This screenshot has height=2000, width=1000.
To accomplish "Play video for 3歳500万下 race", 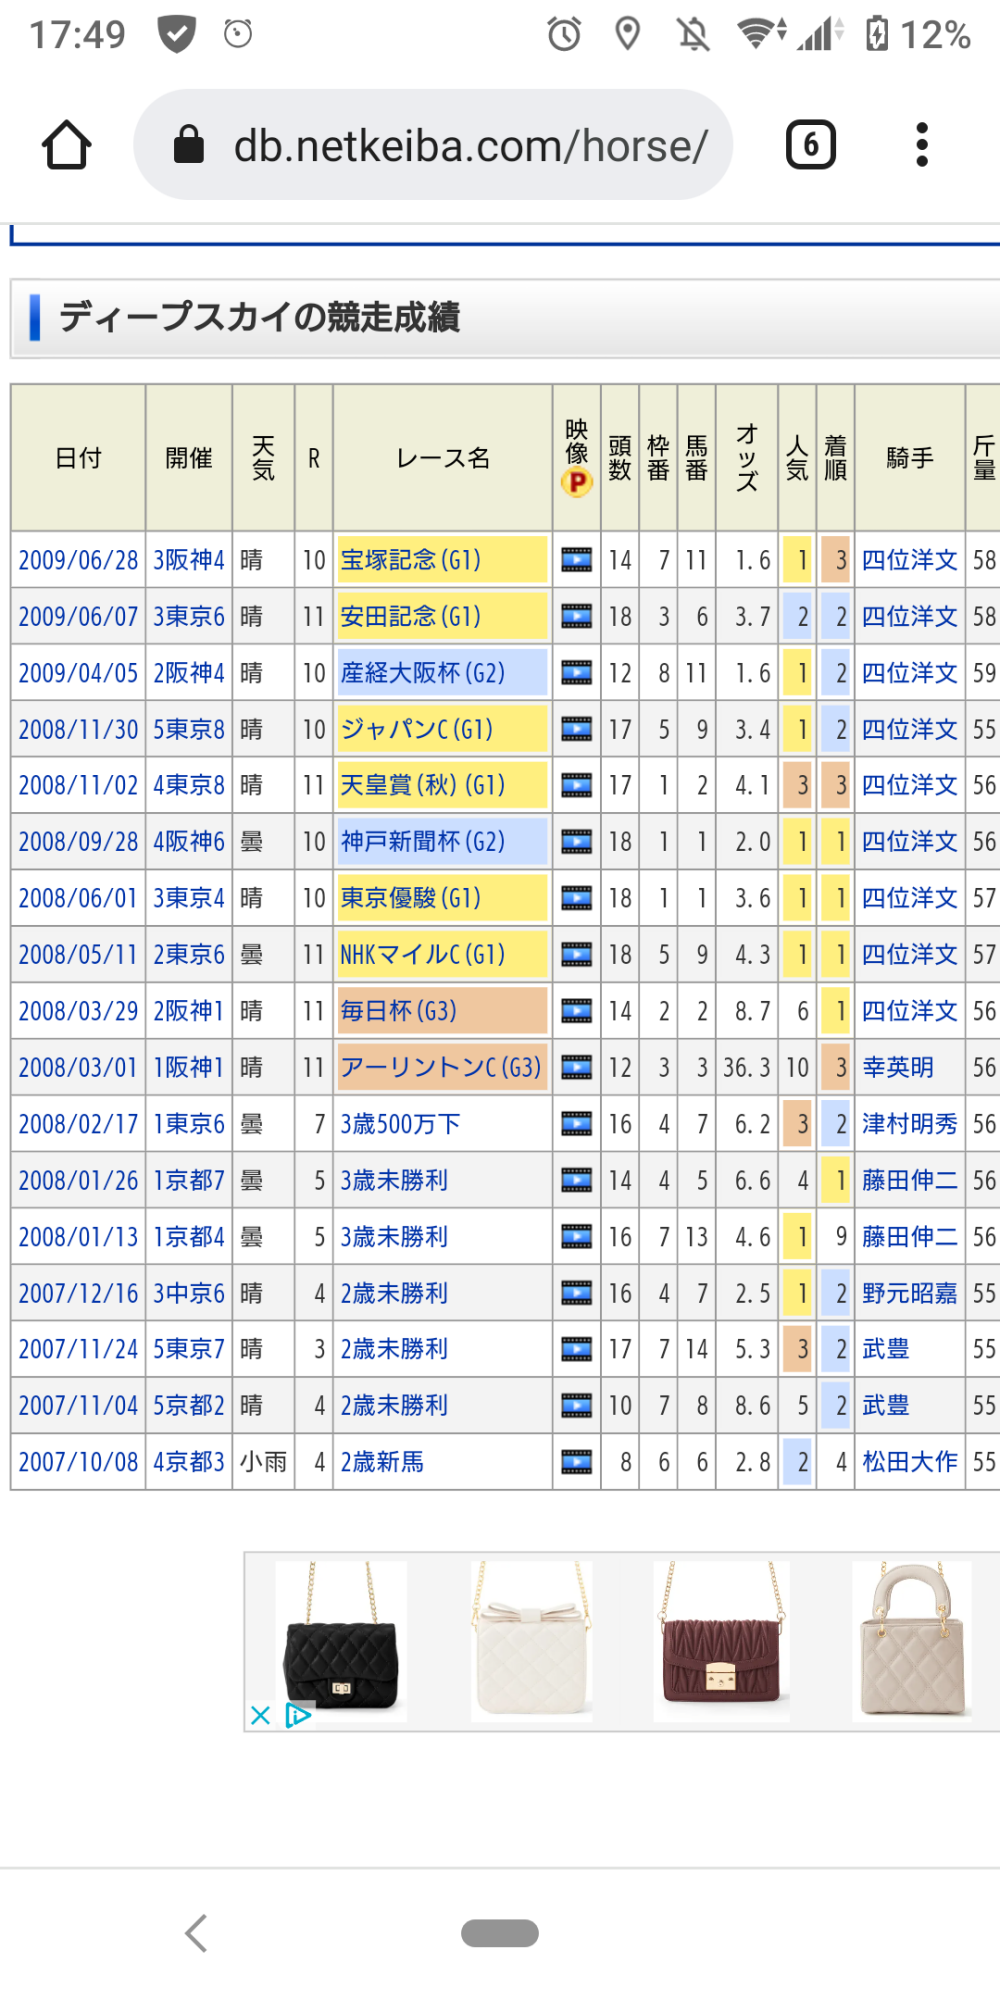I will click(x=577, y=1124).
